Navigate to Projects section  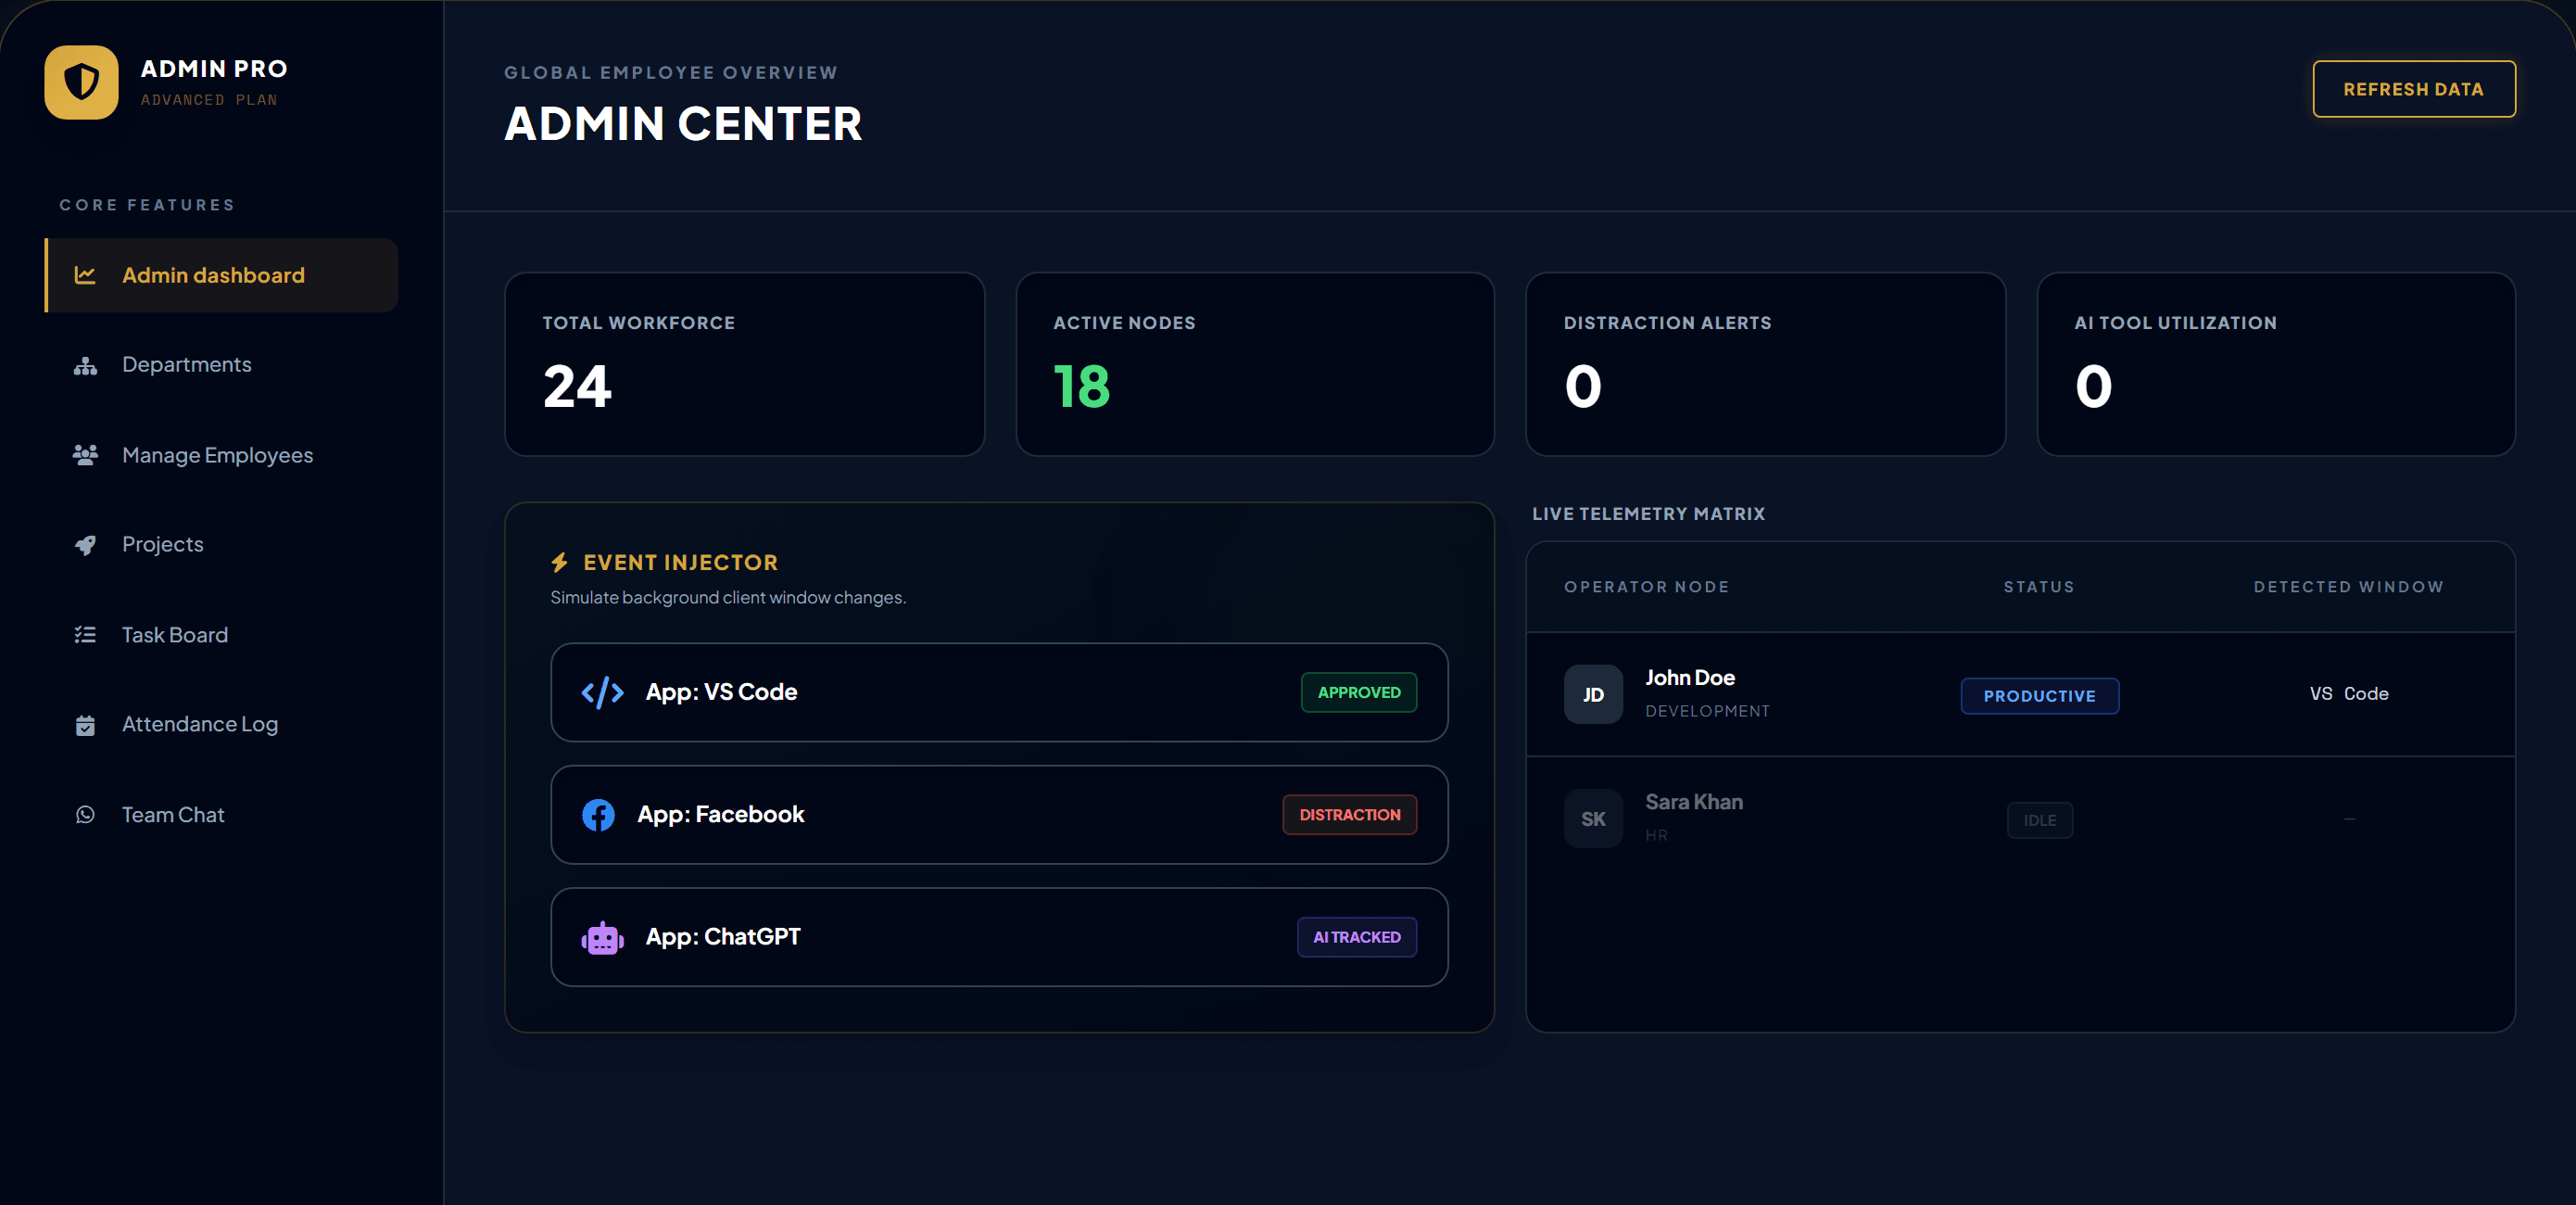pyautogui.click(x=222, y=545)
